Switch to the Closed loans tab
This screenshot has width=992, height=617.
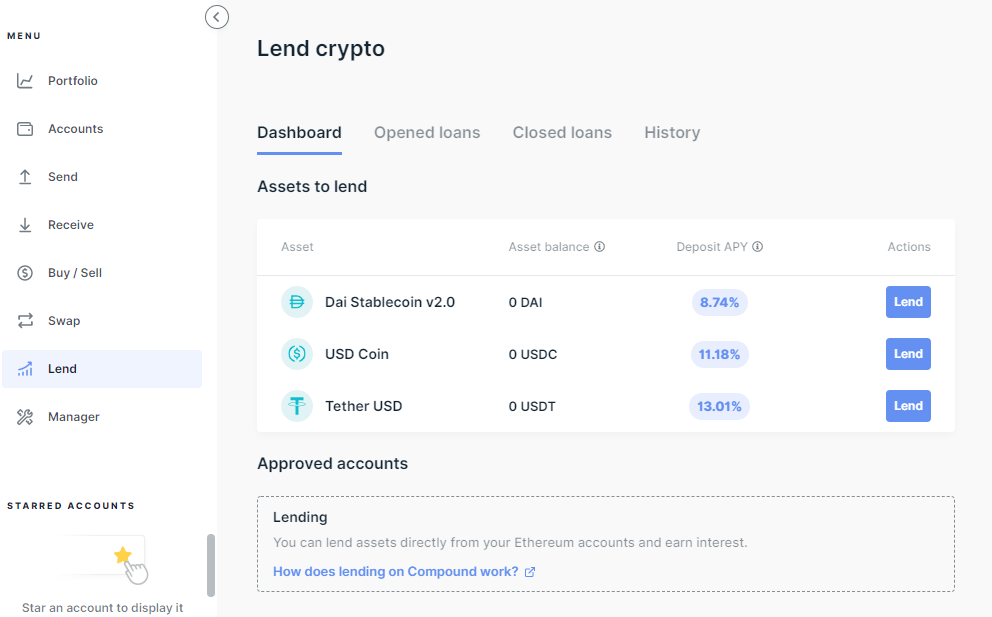(x=562, y=132)
